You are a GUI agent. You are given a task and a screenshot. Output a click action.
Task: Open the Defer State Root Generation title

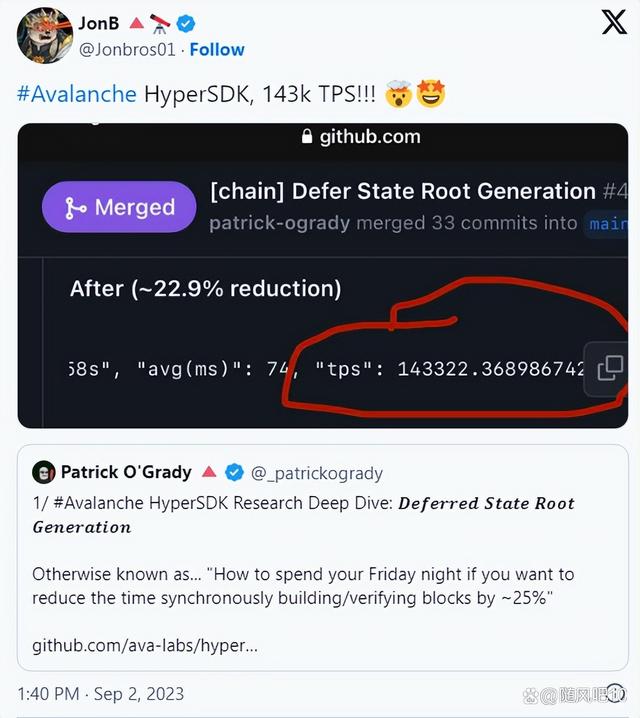pos(403,191)
